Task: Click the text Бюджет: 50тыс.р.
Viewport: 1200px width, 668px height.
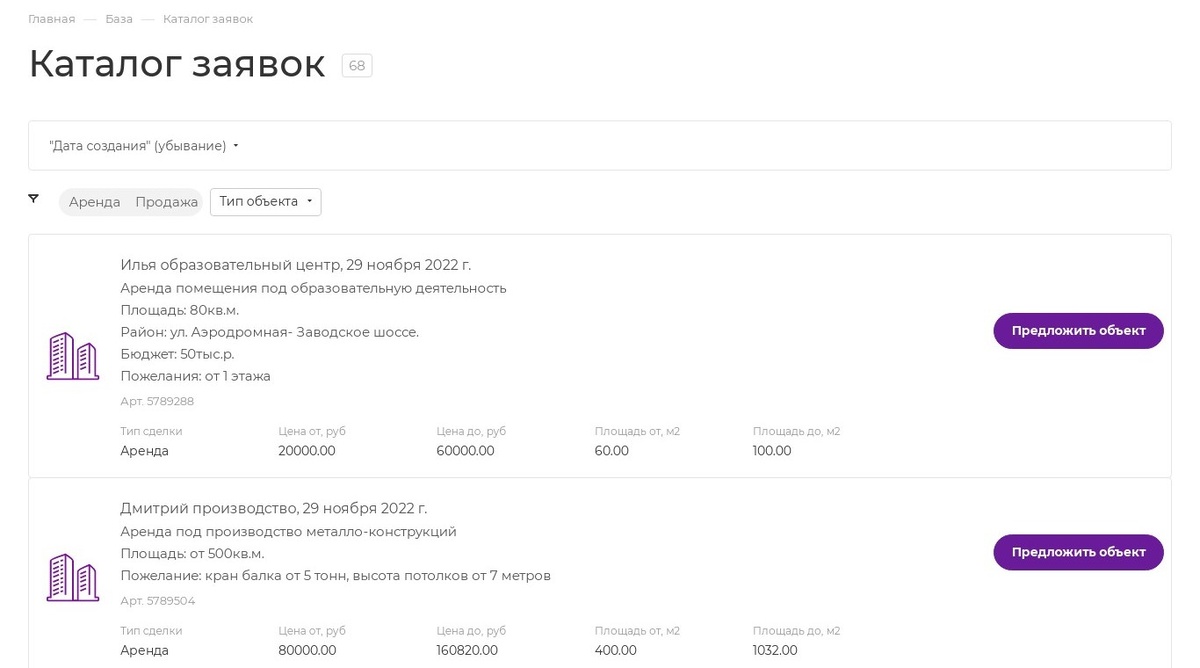Action: [177, 354]
